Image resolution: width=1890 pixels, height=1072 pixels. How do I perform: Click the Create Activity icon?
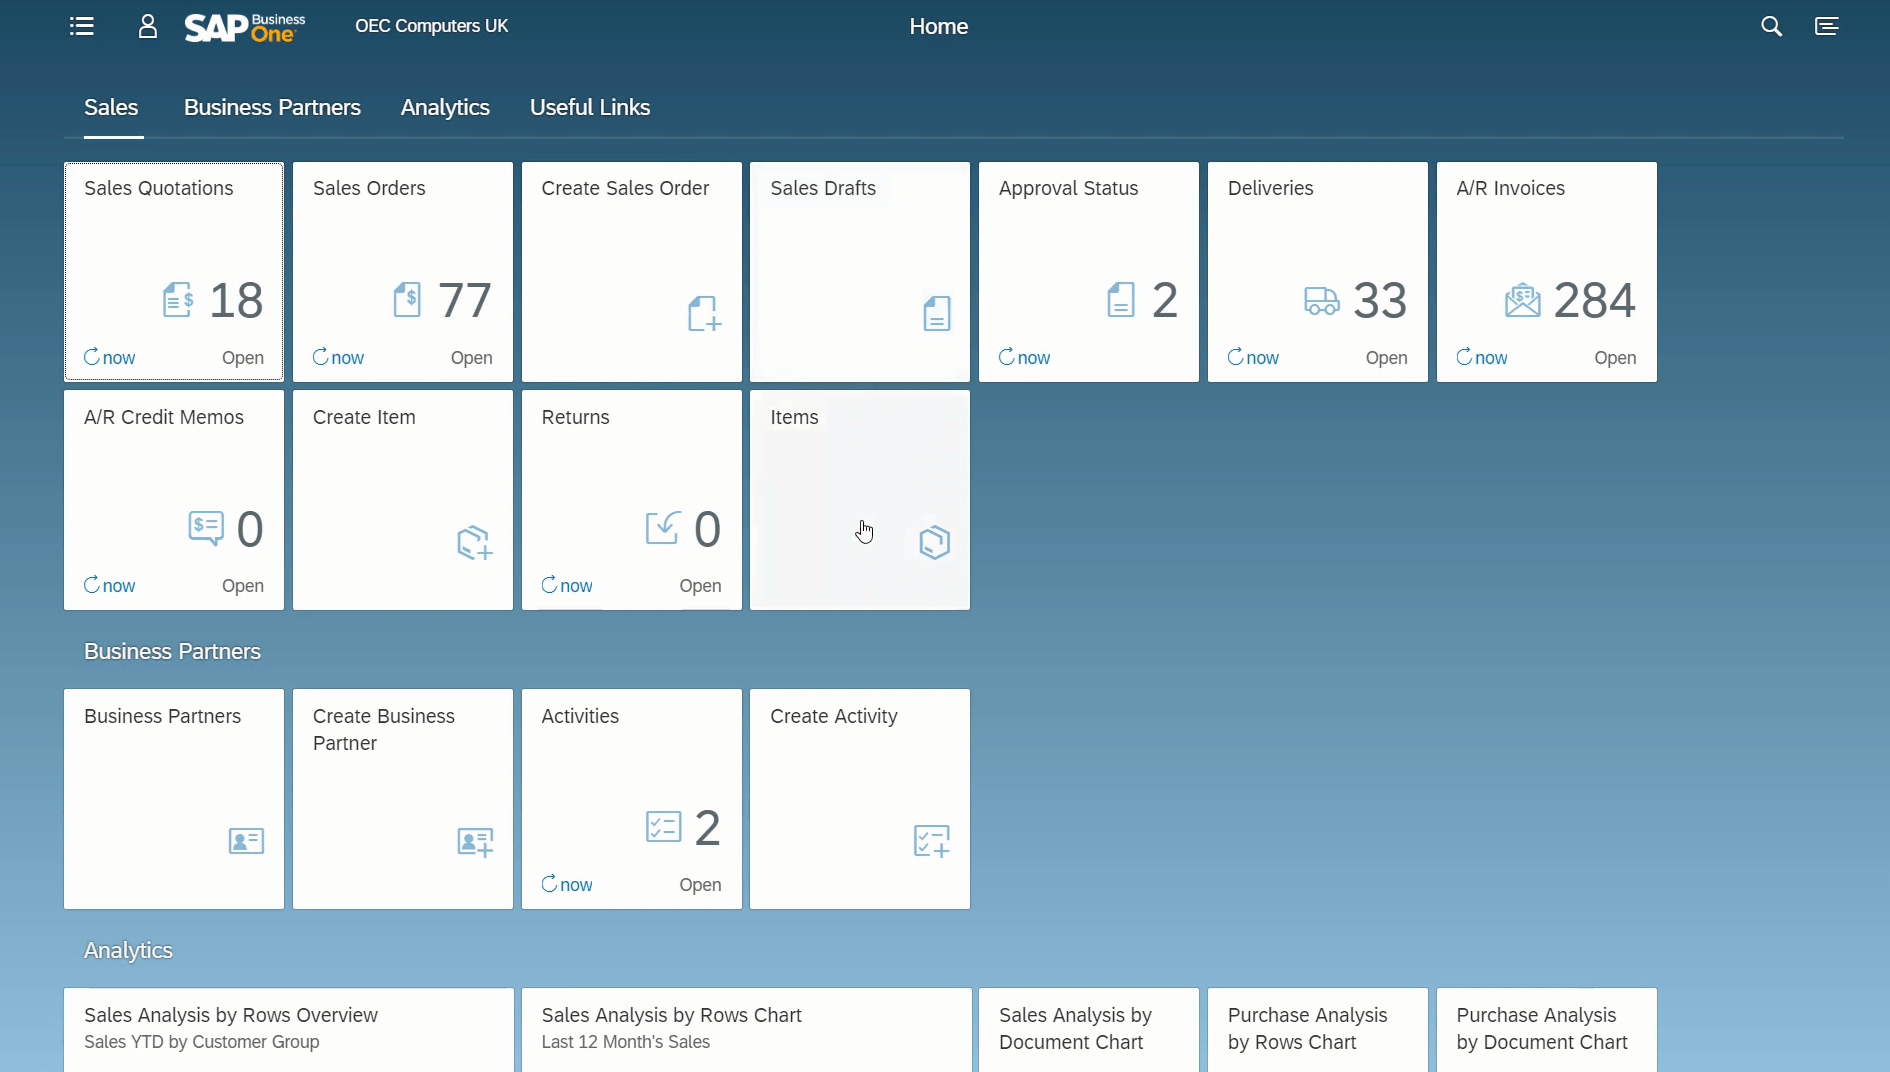point(930,840)
